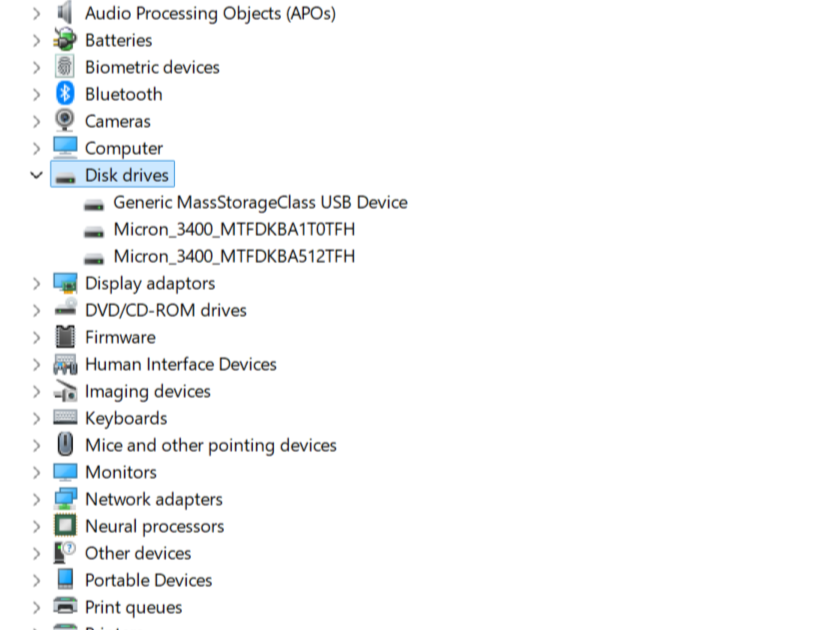Select the Portable Devices category

148,580
